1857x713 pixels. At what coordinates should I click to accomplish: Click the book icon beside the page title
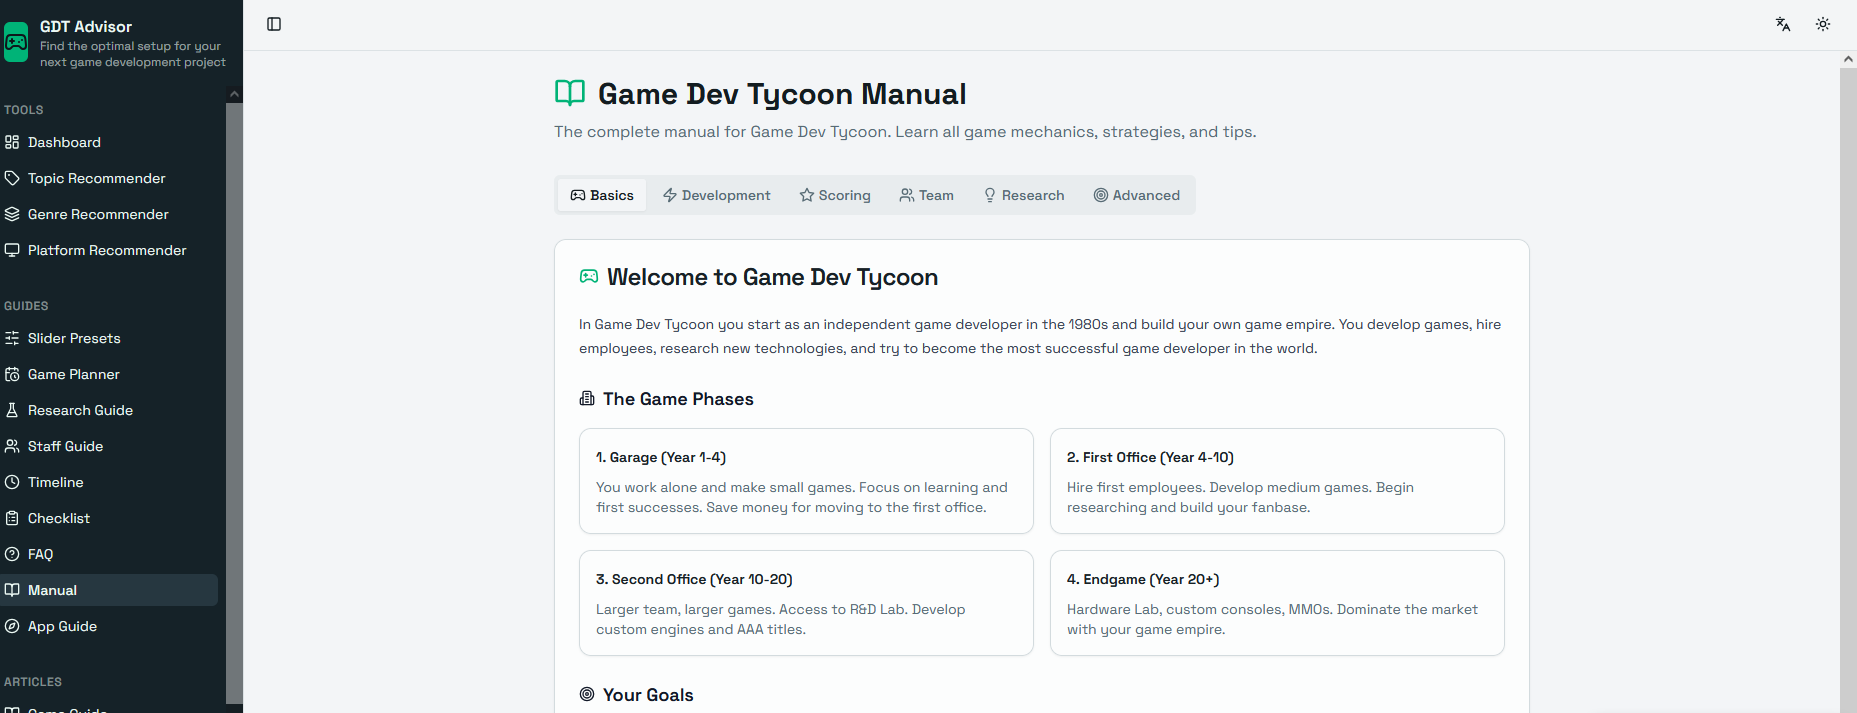(x=570, y=93)
